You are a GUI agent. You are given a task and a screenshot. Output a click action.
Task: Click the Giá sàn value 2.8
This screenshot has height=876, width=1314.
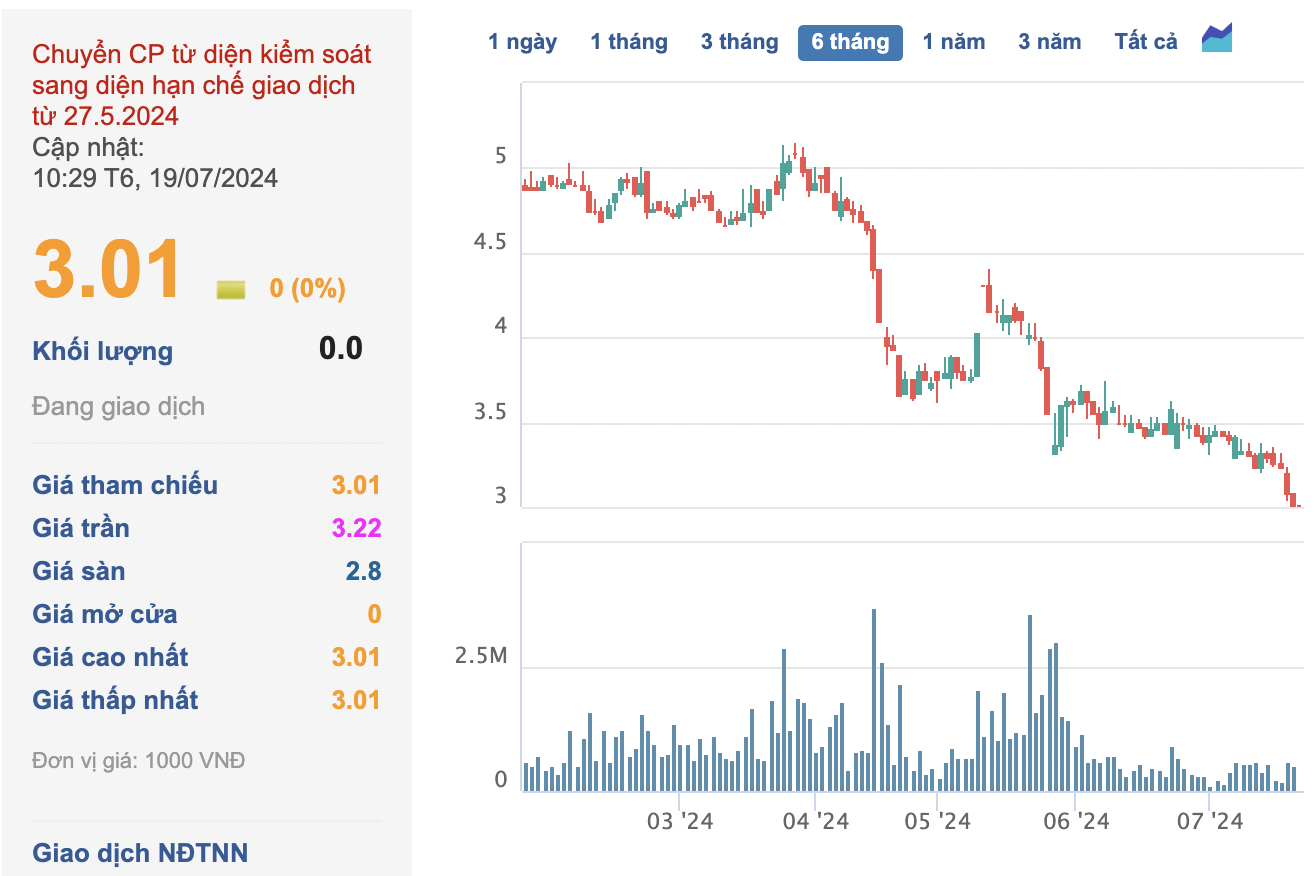[x=365, y=571]
